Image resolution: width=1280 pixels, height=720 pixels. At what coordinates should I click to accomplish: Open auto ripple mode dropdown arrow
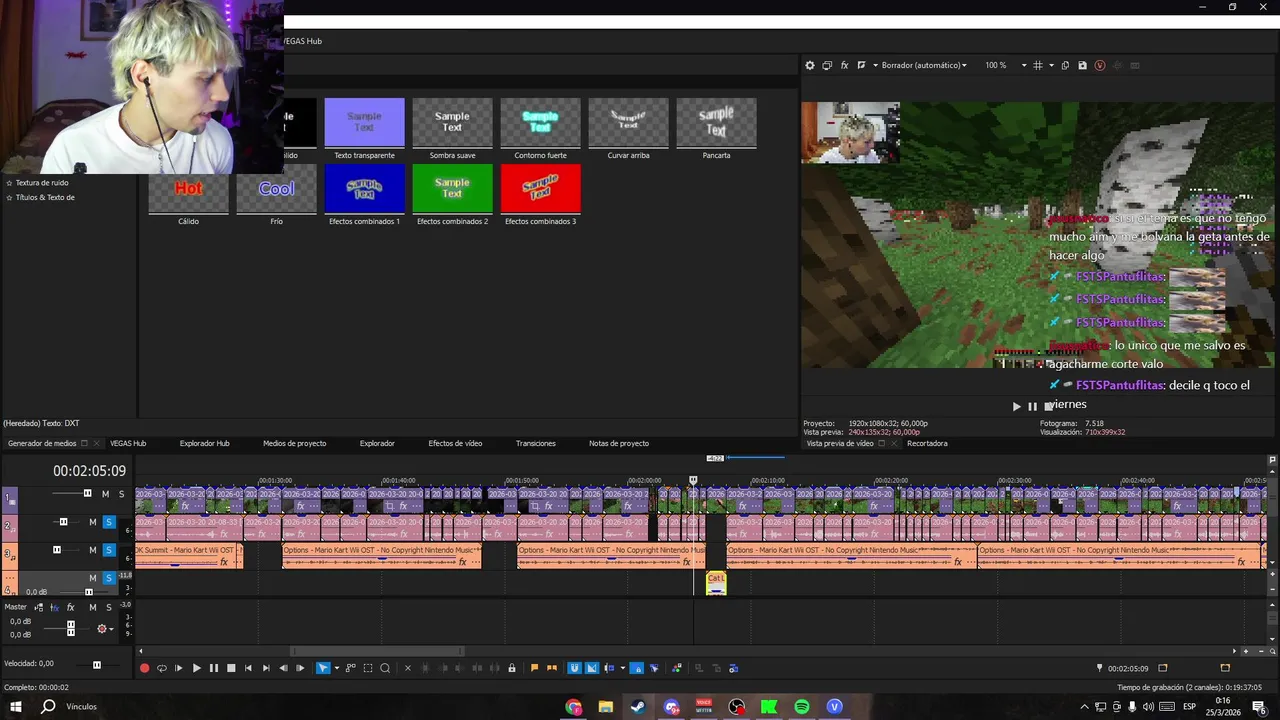(x=623, y=668)
